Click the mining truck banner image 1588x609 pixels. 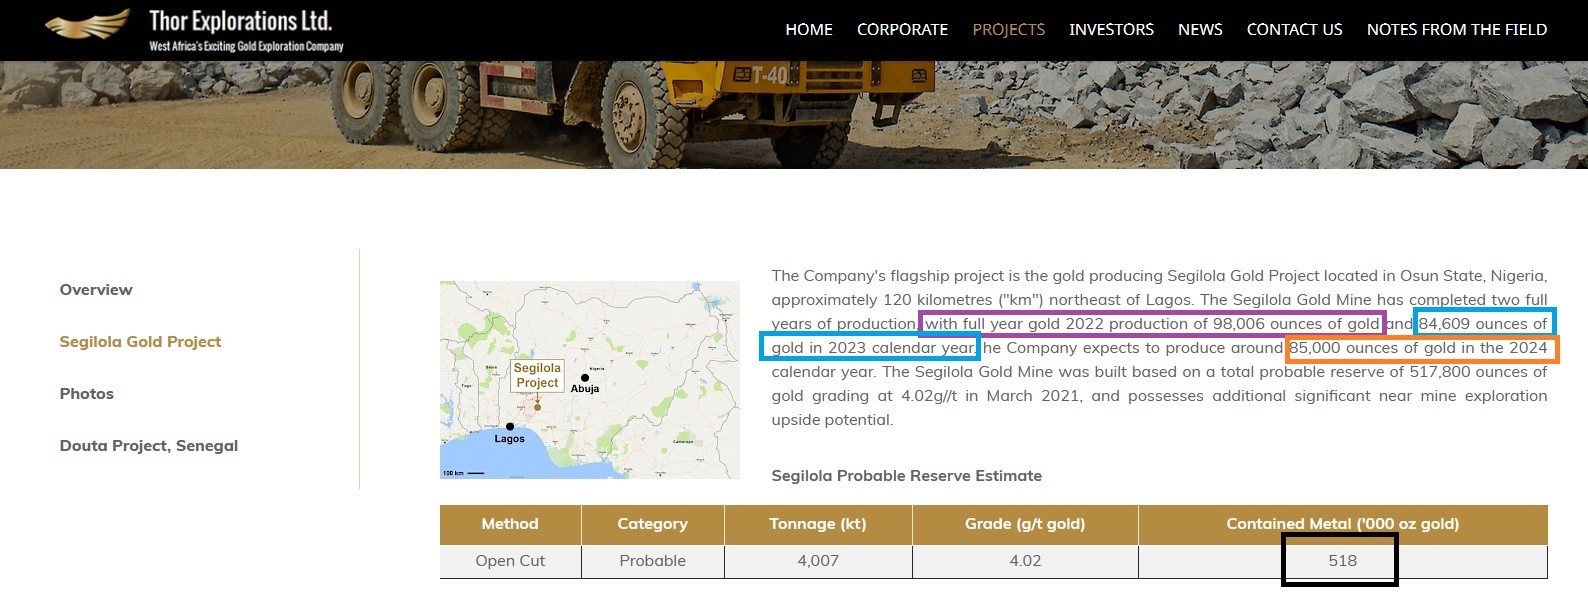794,114
